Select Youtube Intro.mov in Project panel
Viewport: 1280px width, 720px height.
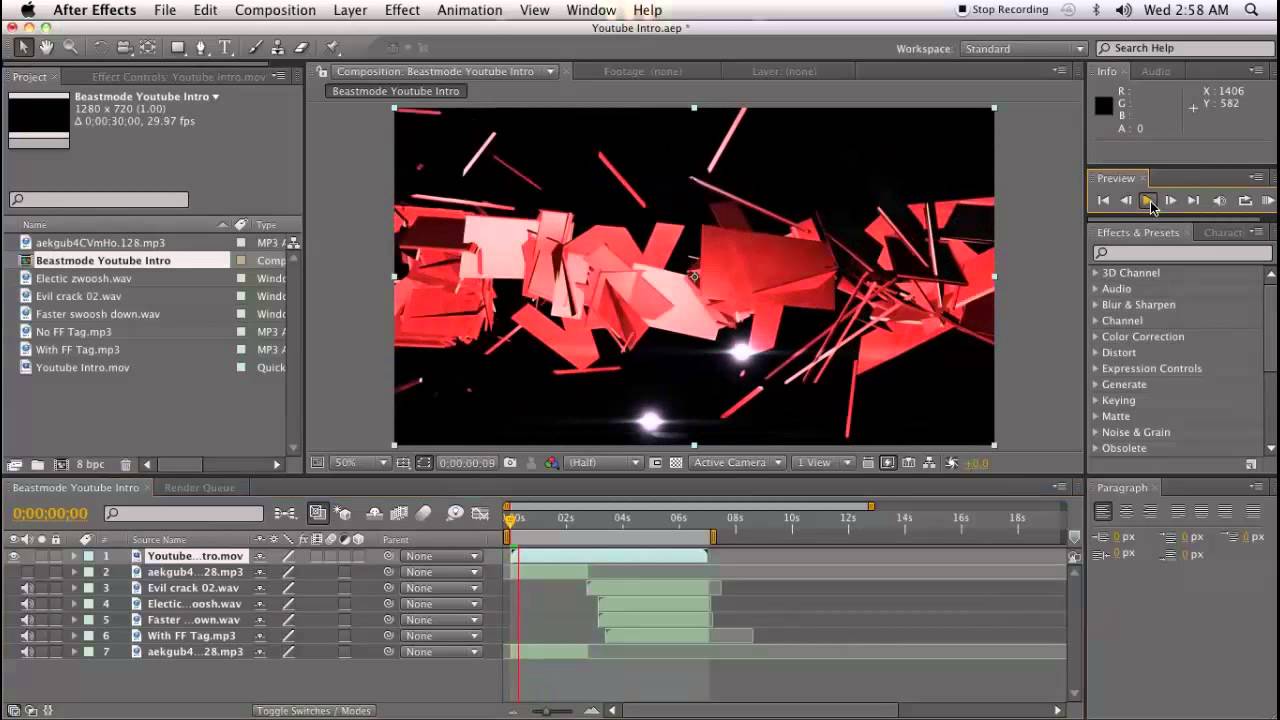tap(83, 368)
